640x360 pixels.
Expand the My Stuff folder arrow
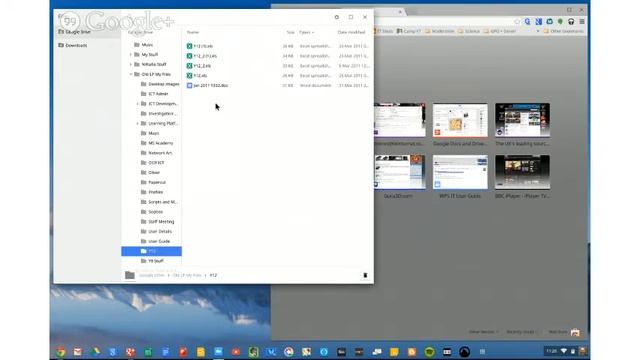point(131,54)
